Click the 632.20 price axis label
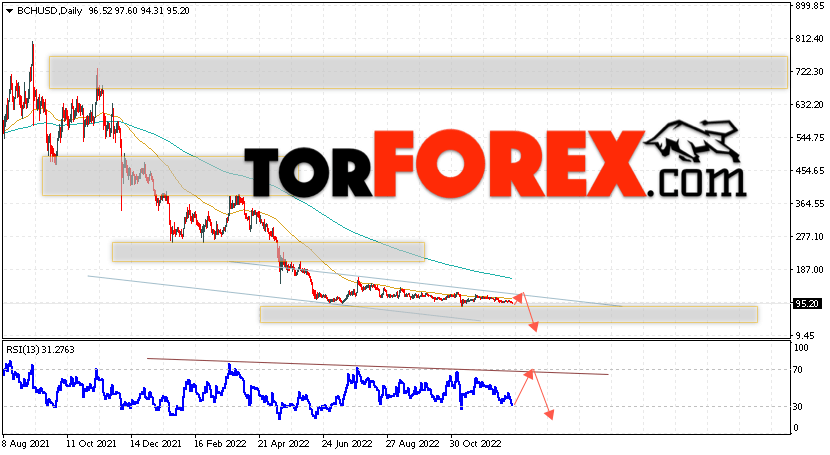 coord(809,105)
